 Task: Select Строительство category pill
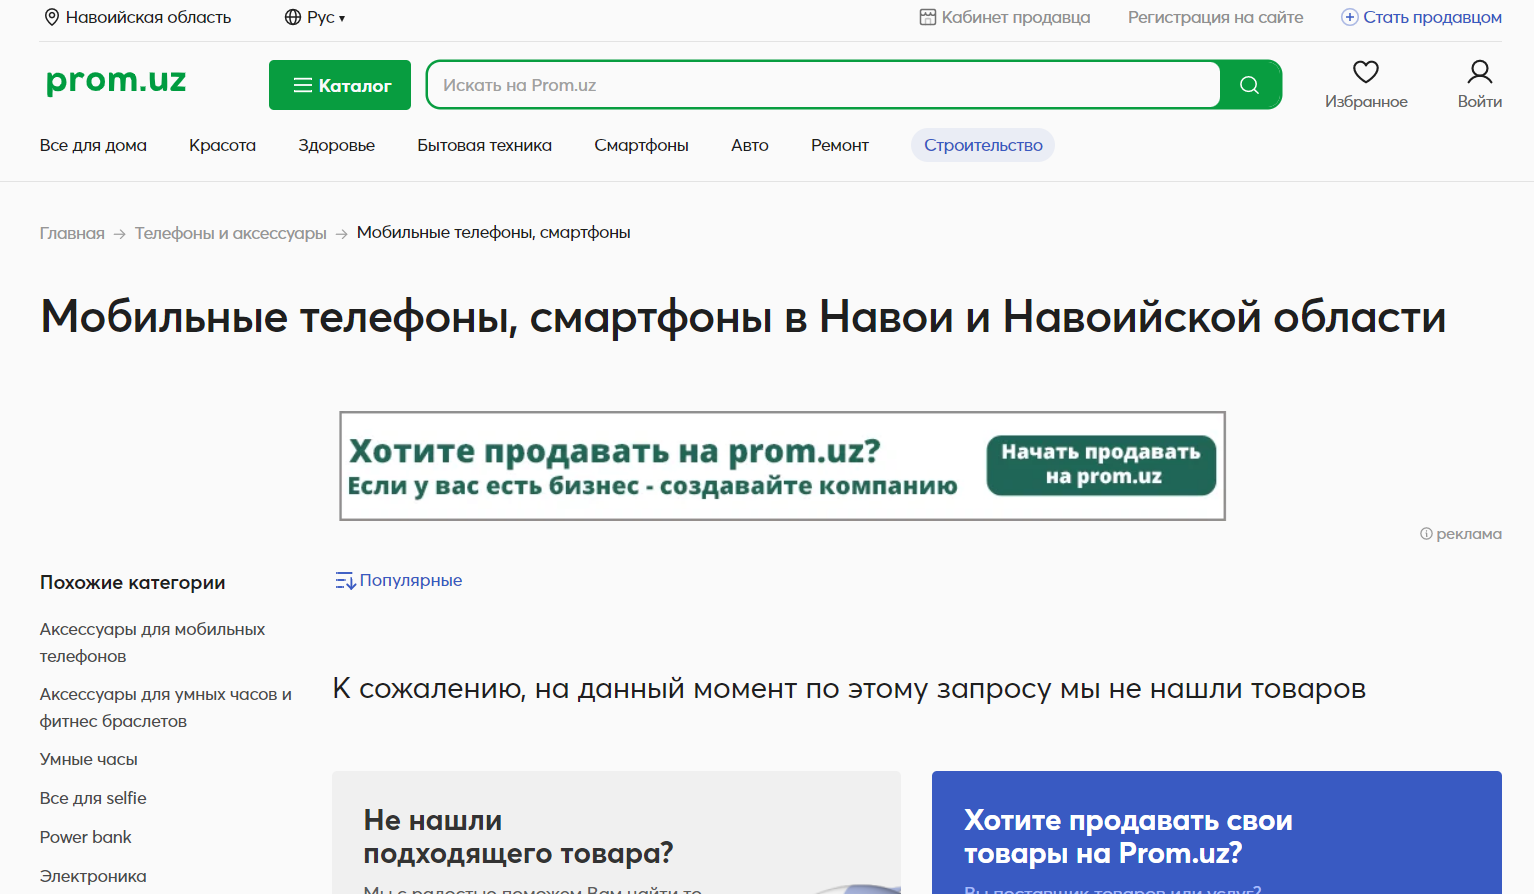(983, 145)
